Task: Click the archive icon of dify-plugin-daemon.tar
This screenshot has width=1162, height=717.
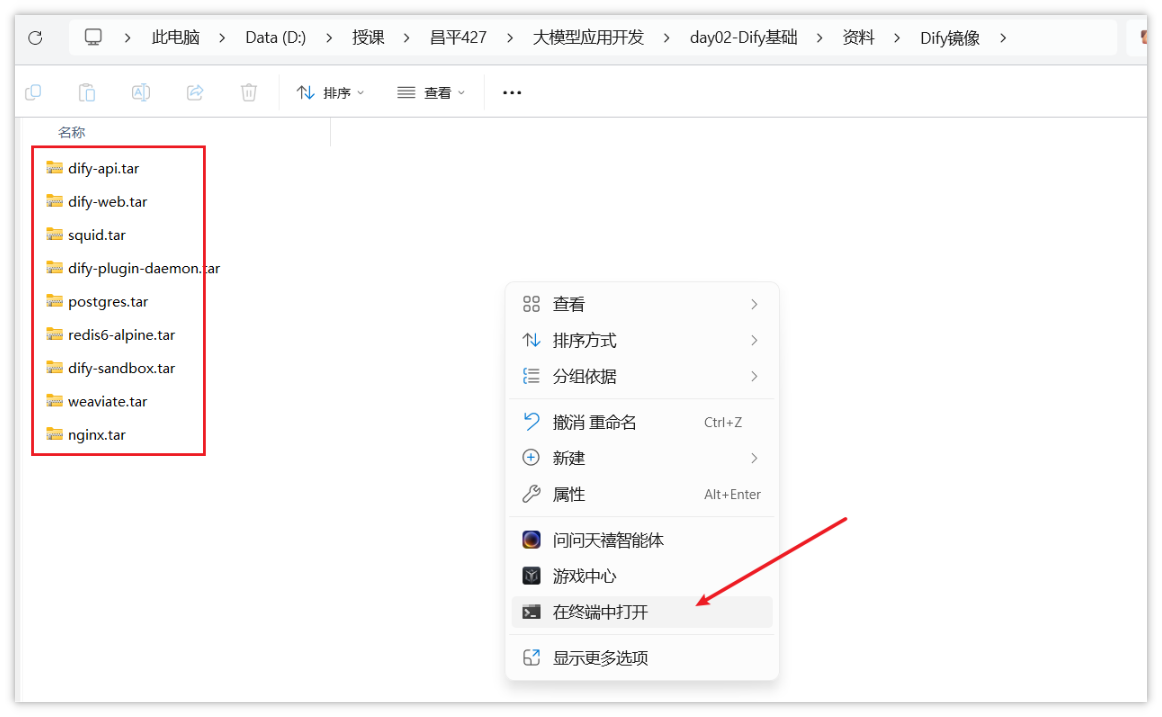Action: [x=54, y=267]
